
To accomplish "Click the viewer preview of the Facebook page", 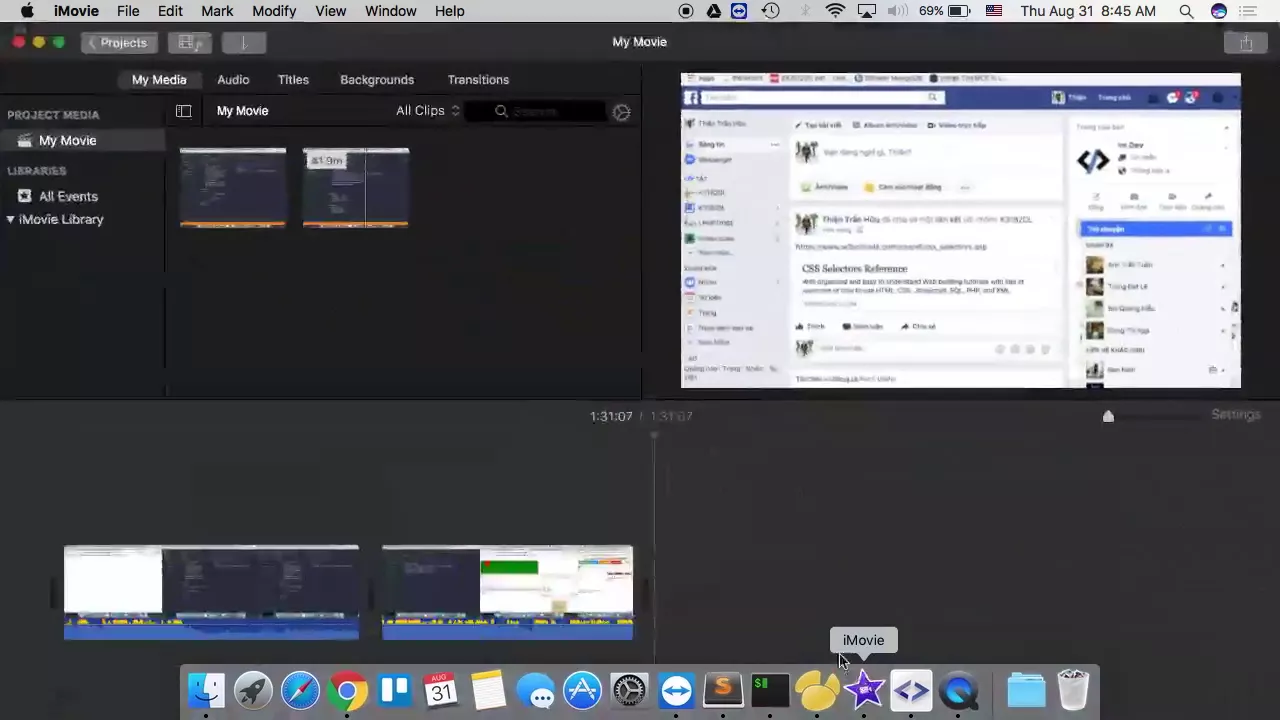I will pyautogui.click(x=960, y=230).
